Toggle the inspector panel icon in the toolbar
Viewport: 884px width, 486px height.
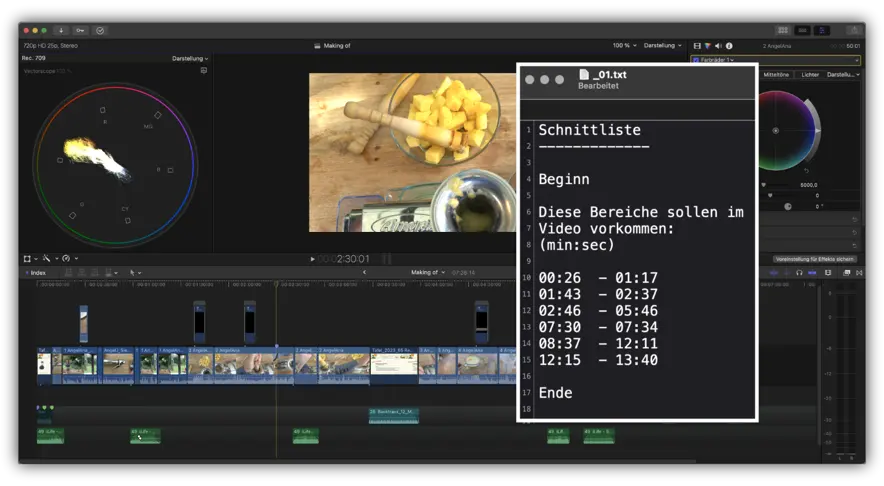821,30
